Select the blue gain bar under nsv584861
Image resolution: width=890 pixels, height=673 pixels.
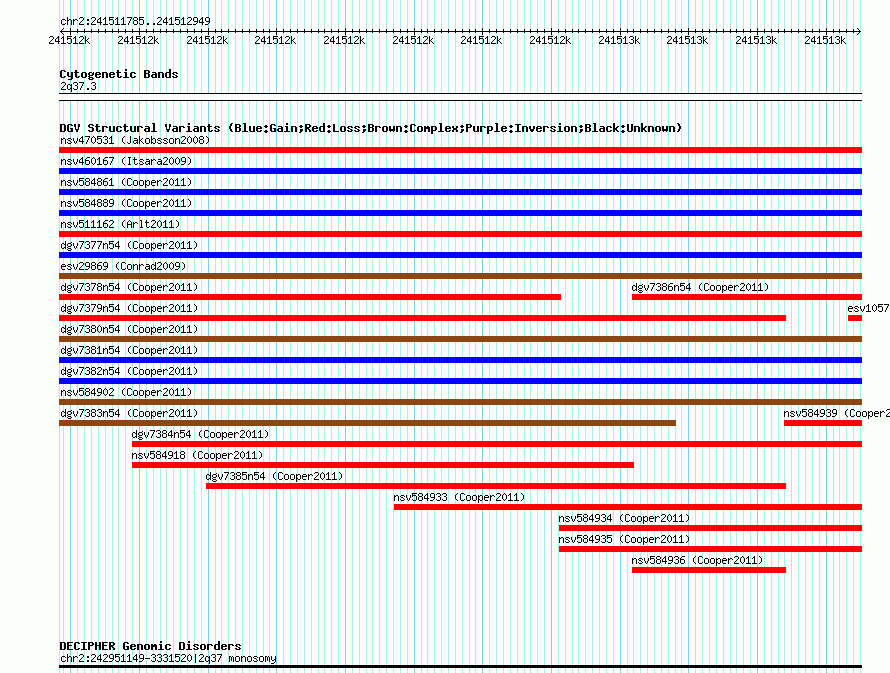coord(460,192)
